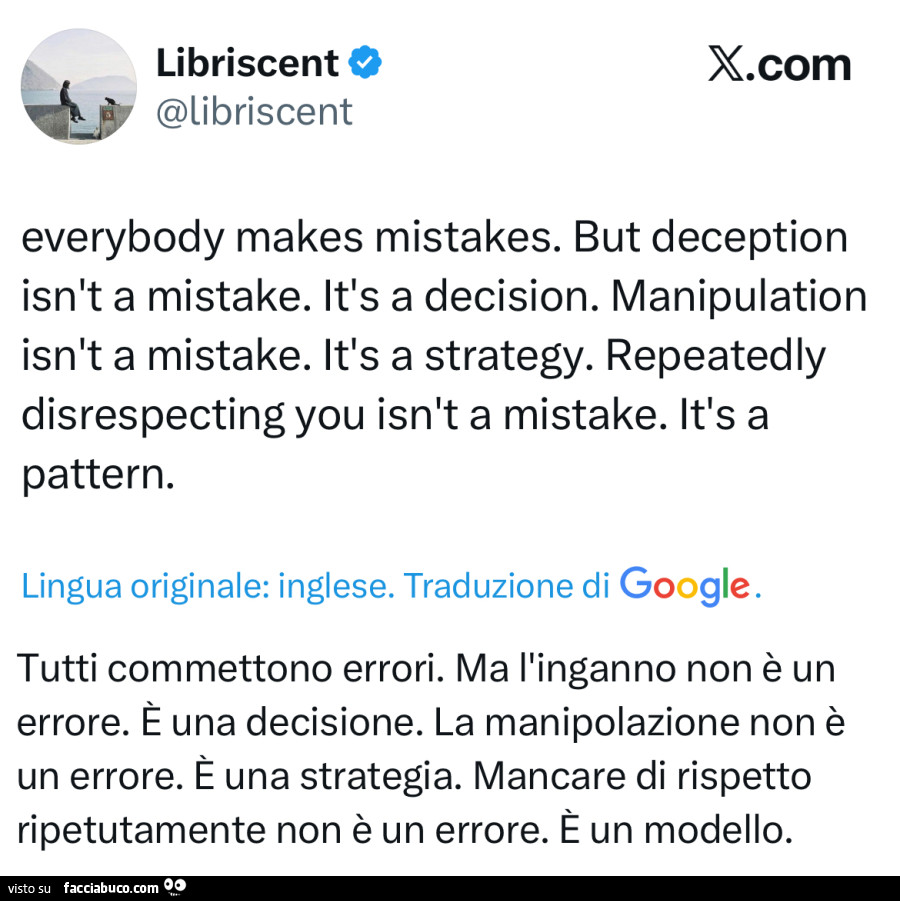Select the word 'deception' in the tweet

pyautogui.click(x=749, y=238)
